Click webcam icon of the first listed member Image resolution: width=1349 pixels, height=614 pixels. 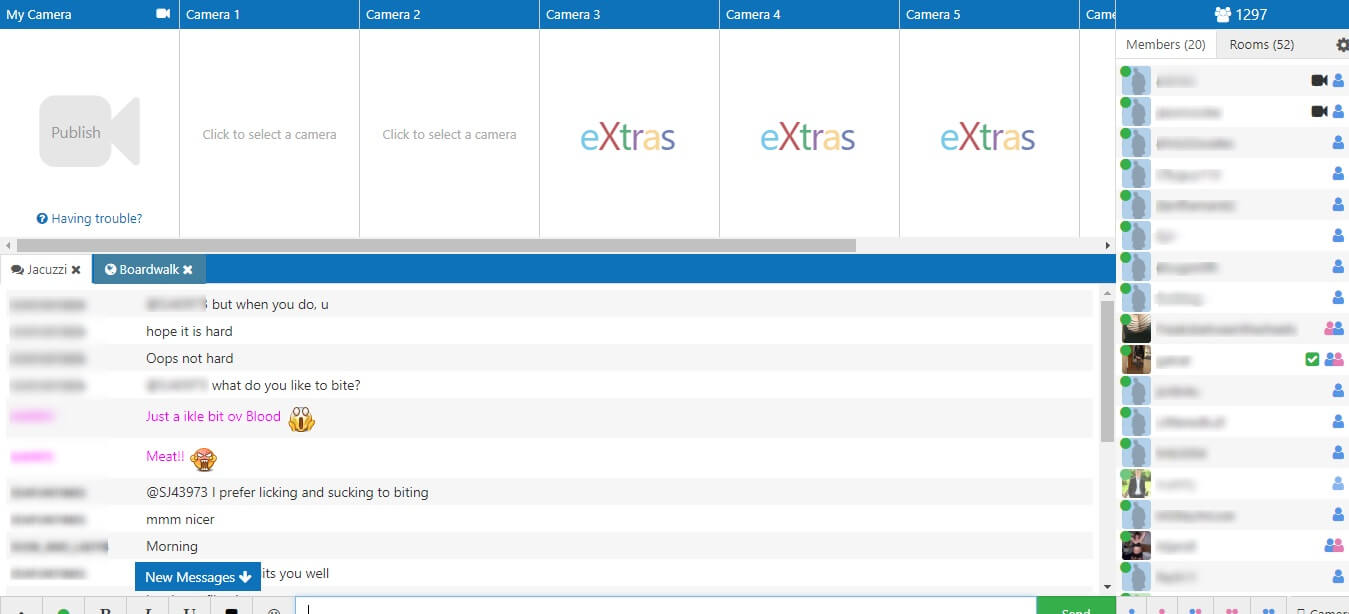pyautogui.click(x=1318, y=80)
